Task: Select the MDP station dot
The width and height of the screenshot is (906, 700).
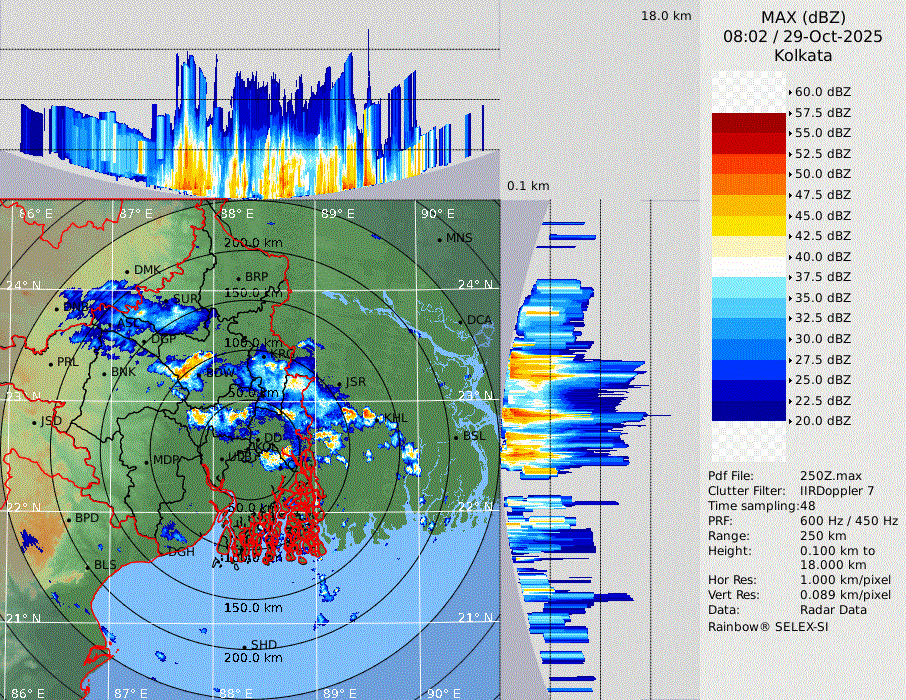Action: coord(146,461)
